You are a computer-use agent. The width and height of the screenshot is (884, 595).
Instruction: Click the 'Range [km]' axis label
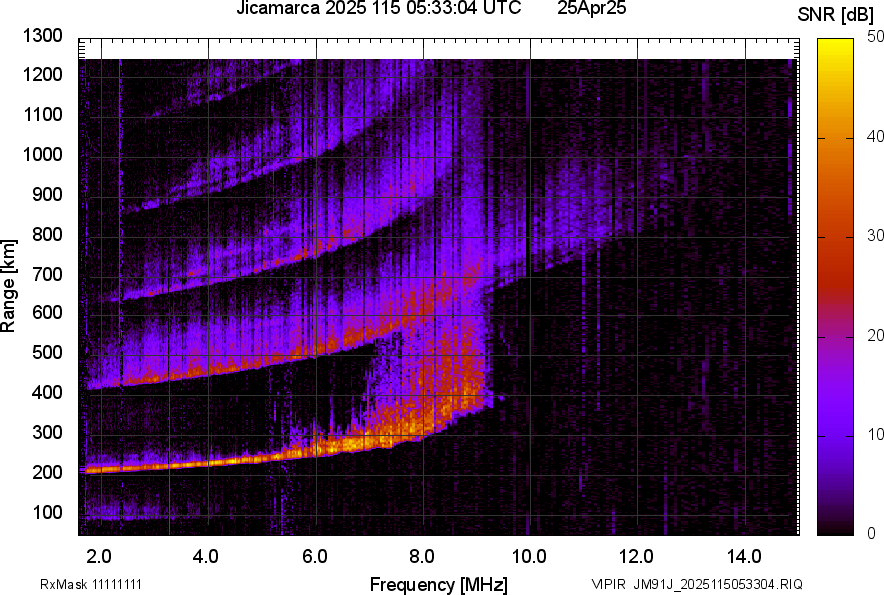[8, 286]
